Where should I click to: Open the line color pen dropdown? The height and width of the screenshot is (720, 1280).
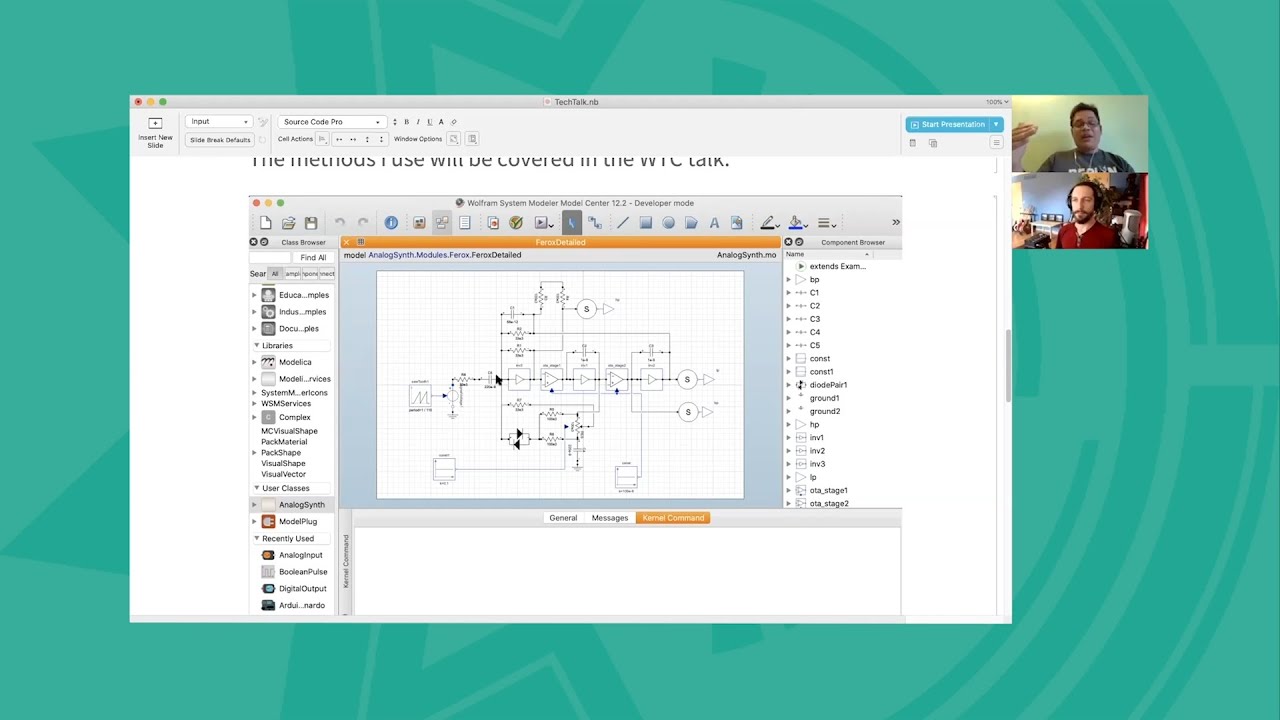(x=770, y=223)
